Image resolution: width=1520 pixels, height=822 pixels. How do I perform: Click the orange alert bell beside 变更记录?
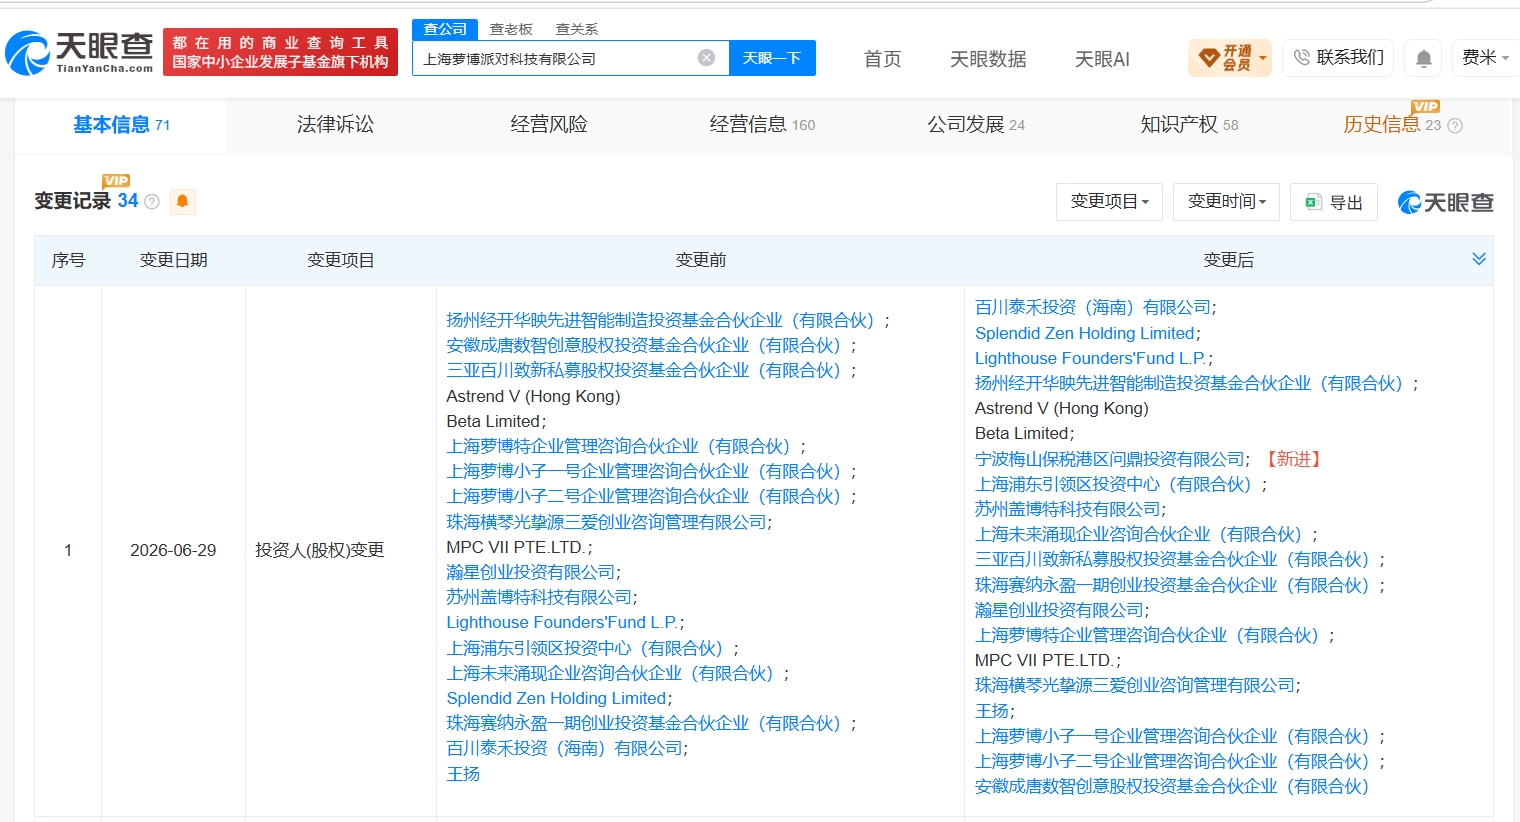[182, 201]
